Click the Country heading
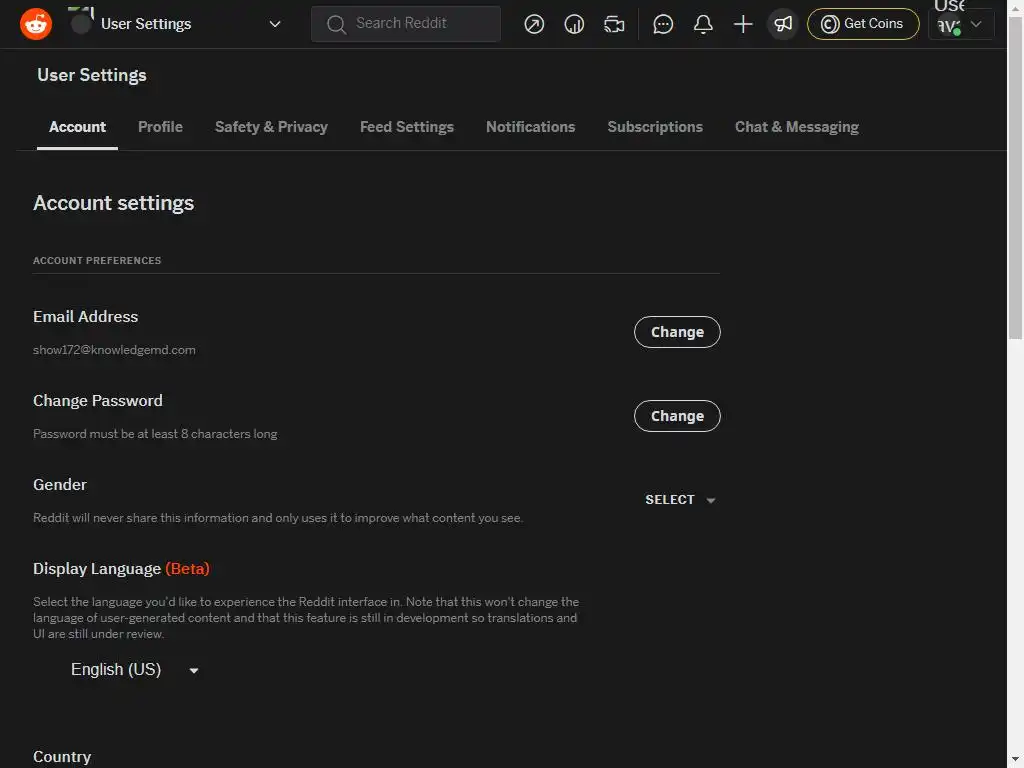The width and height of the screenshot is (1024, 768). click(62, 757)
